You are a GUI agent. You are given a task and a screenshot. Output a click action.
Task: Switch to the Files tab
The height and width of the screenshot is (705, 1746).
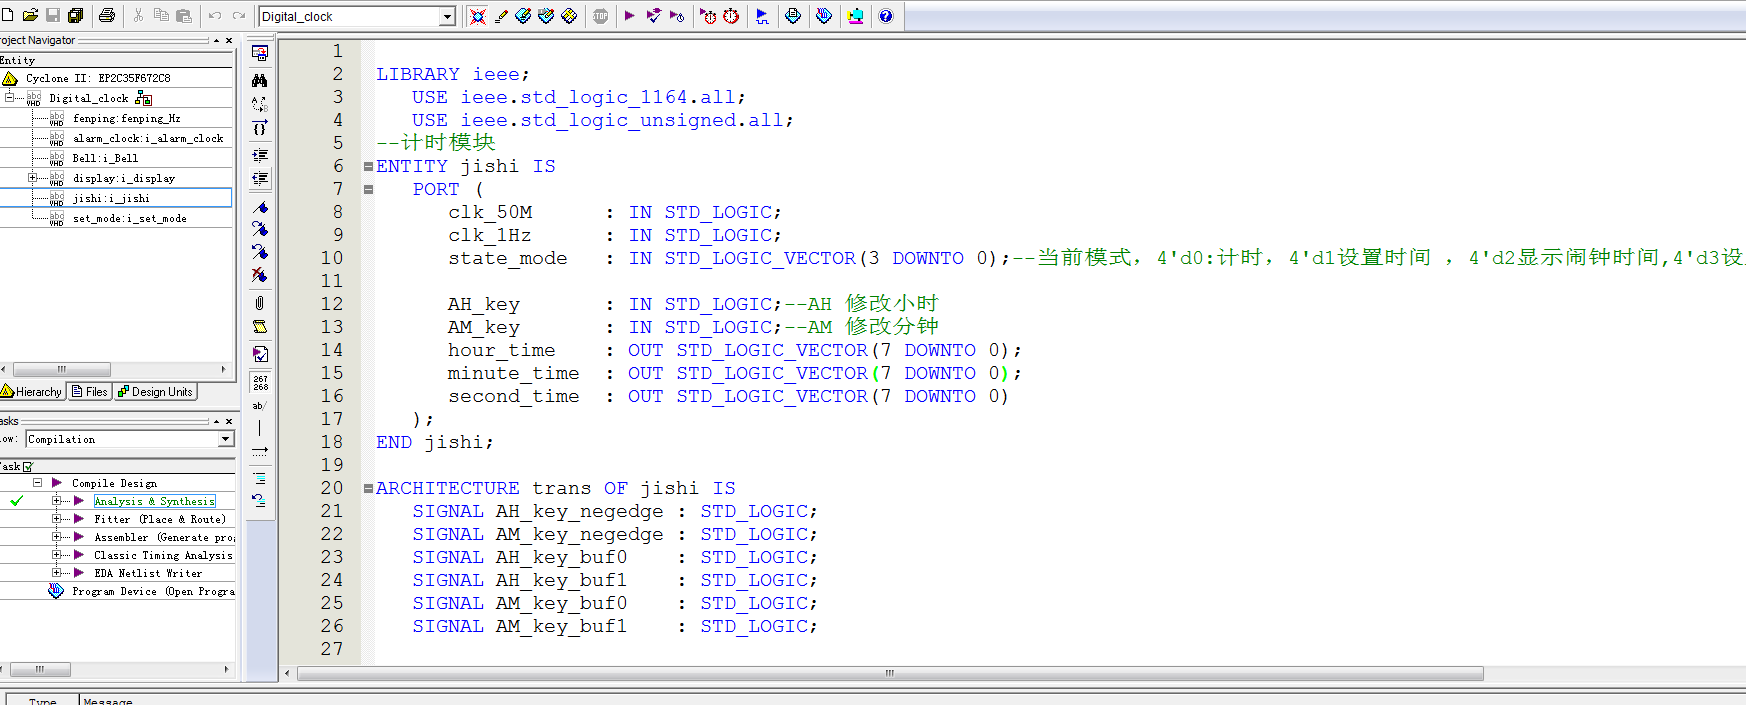(89, 392)
